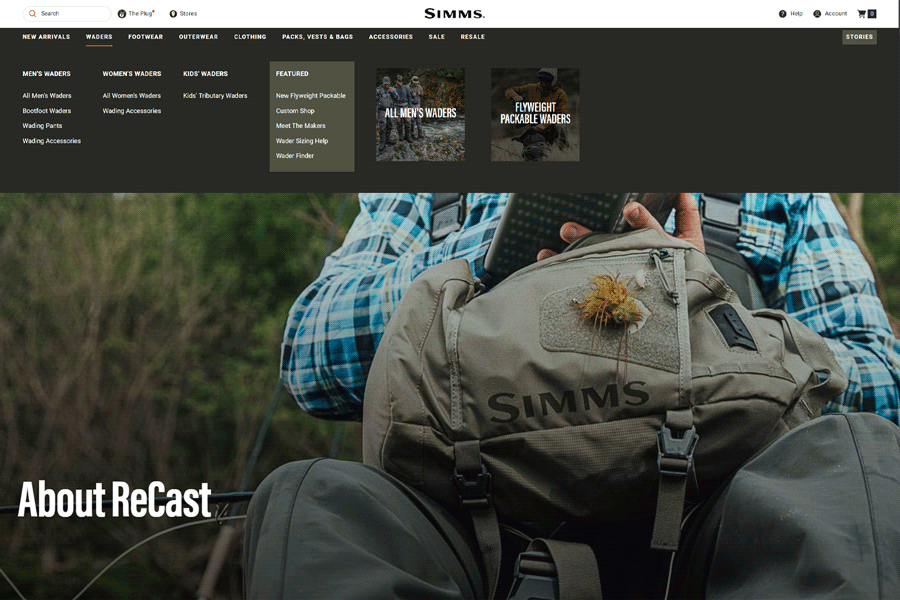Click the Men's Waders heading
The width and height of the screenshot is (900, 600).
pyautogui.click(x=46, y=73)
